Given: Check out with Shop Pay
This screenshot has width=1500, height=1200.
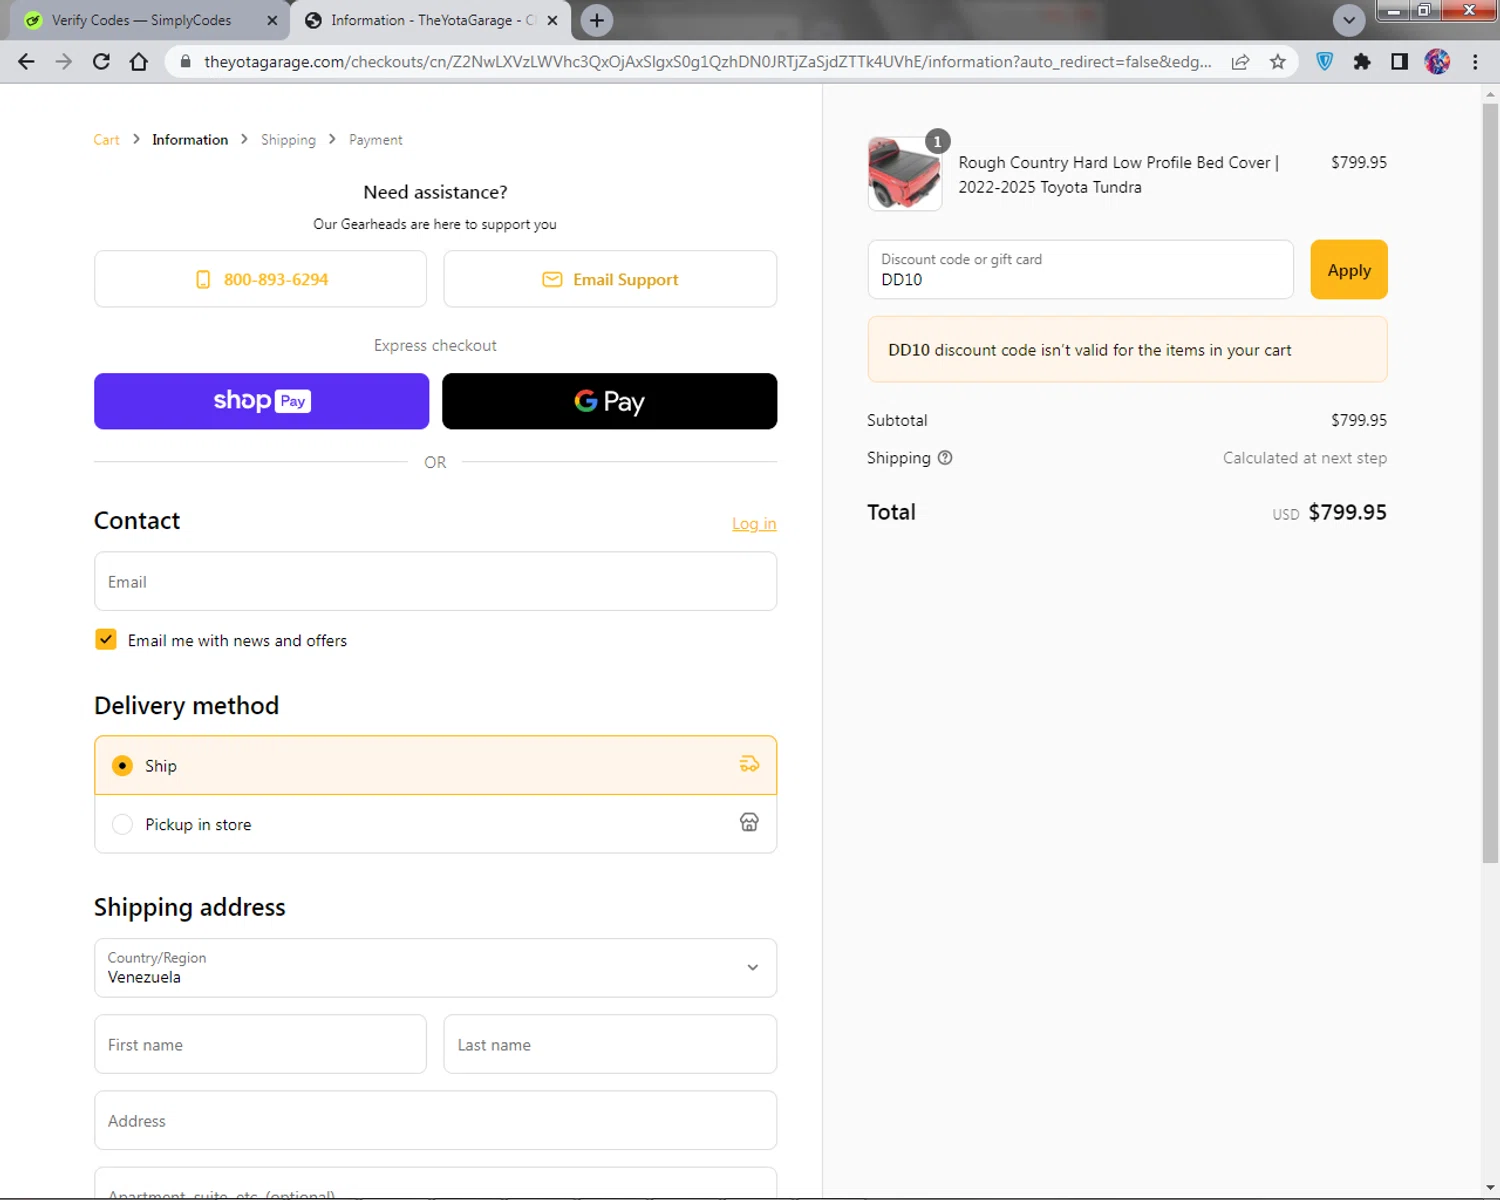Looking at the screenshot, I should [x=261, y=401].
